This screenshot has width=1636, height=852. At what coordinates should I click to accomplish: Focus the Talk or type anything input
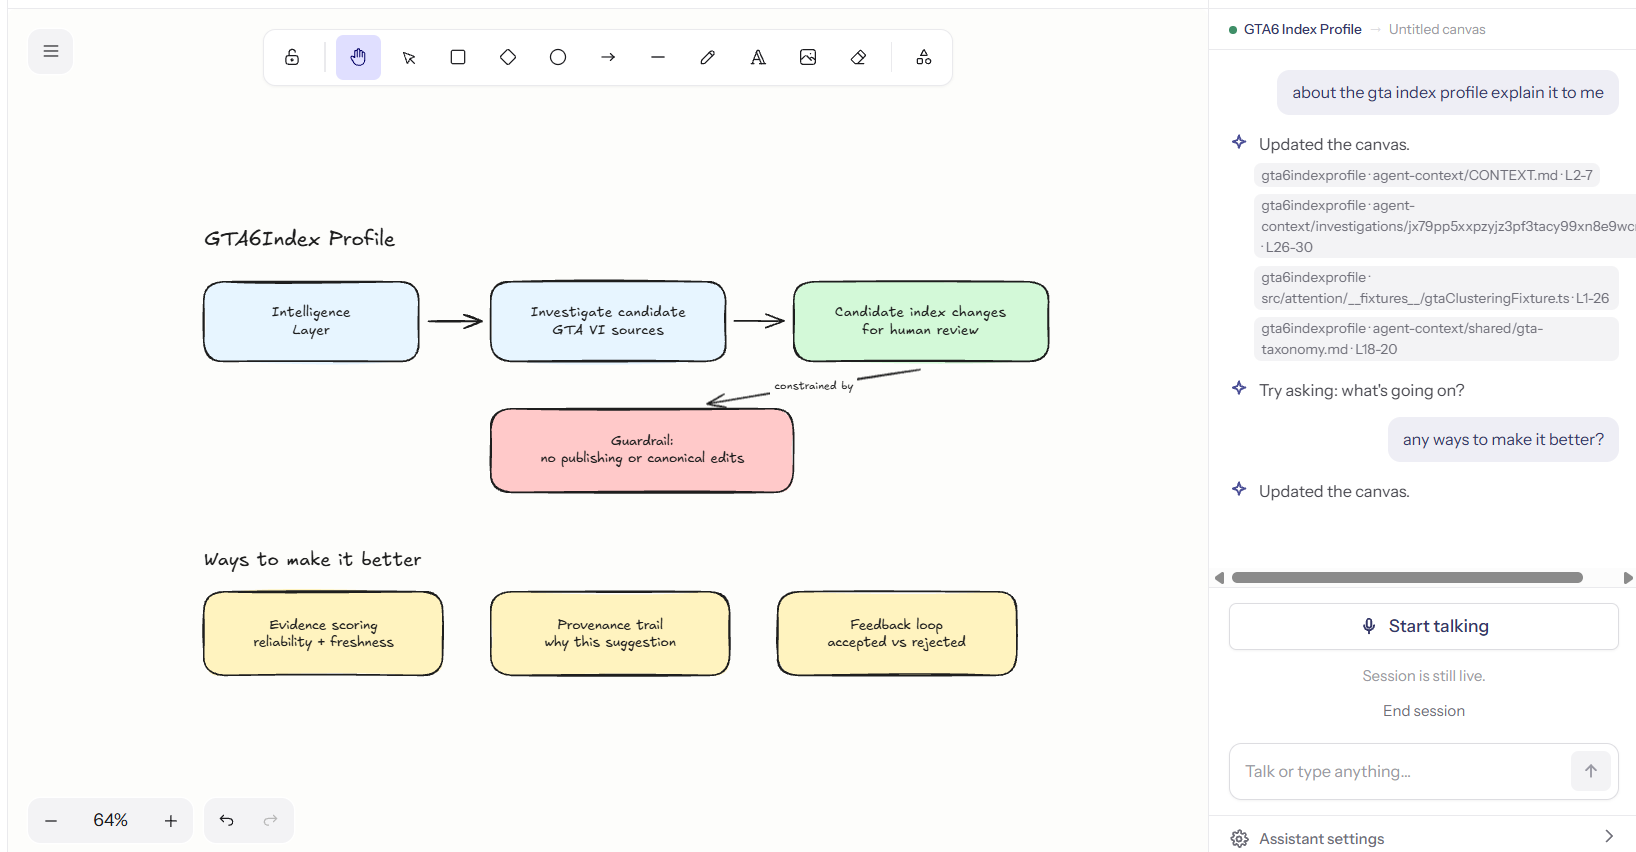pyautogui.click(x=1400, y=771)
